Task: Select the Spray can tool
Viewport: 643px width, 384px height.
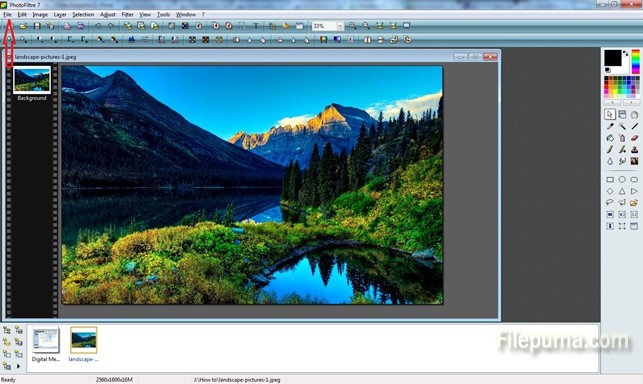Action: tap(622, 138)
